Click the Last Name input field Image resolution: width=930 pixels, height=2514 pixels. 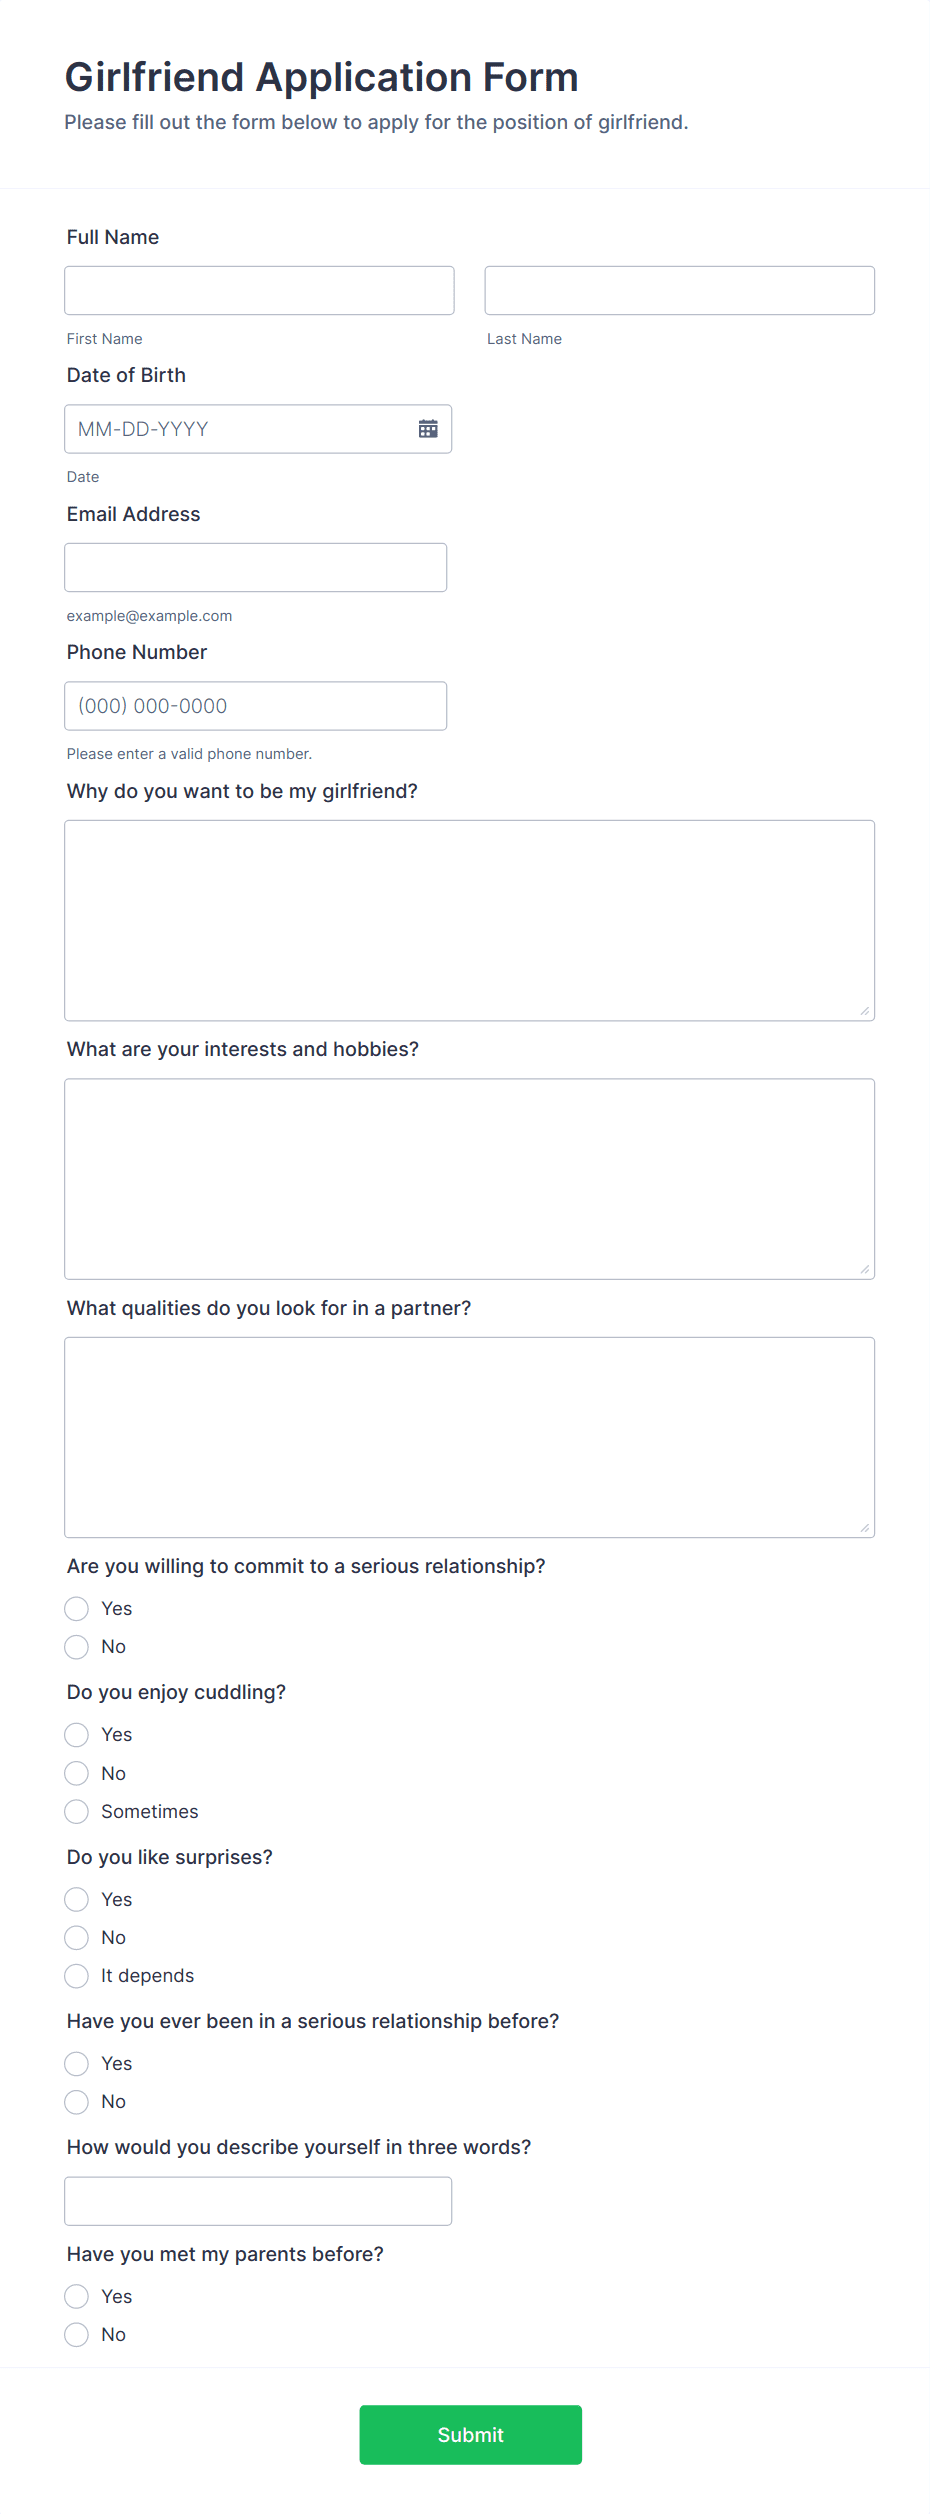click(679, 290)
